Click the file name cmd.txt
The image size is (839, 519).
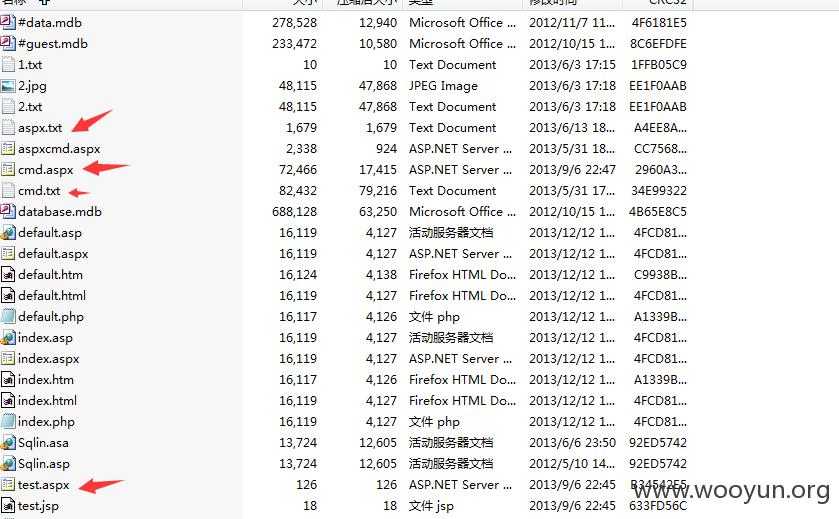pyautogui.click(x=39, y=190)
